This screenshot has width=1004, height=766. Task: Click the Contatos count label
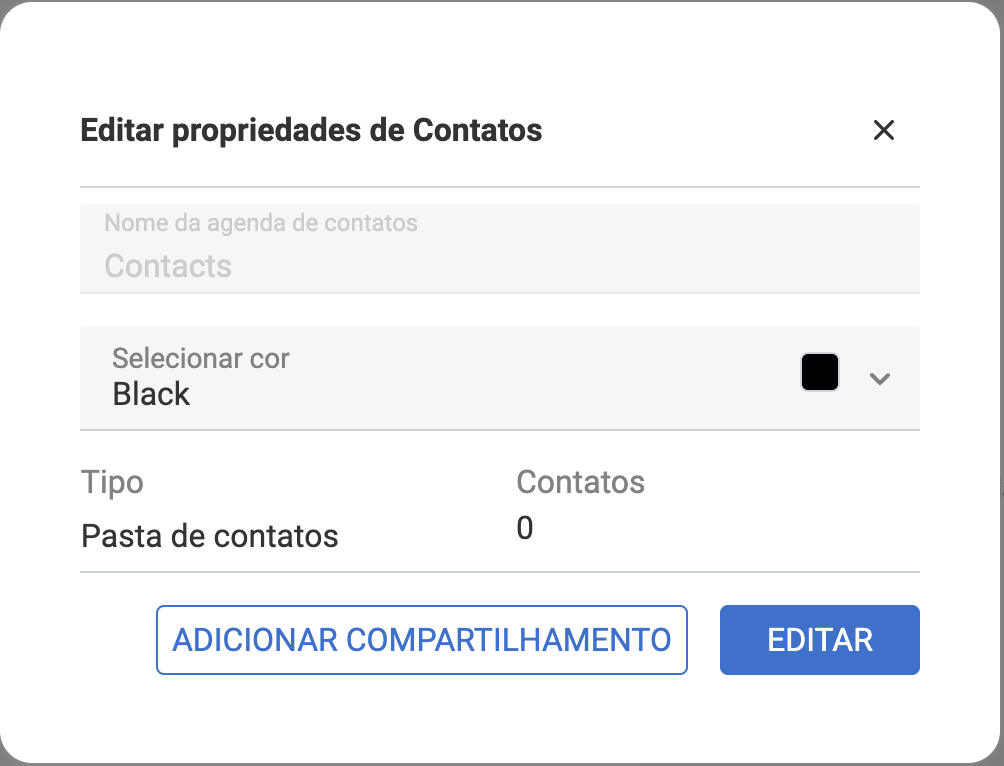pyautogui.click(x=580, y=482)
